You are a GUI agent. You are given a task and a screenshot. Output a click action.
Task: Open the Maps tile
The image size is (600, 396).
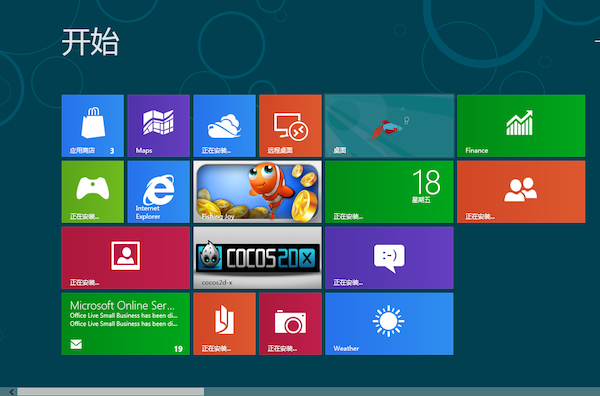[158, 126]
